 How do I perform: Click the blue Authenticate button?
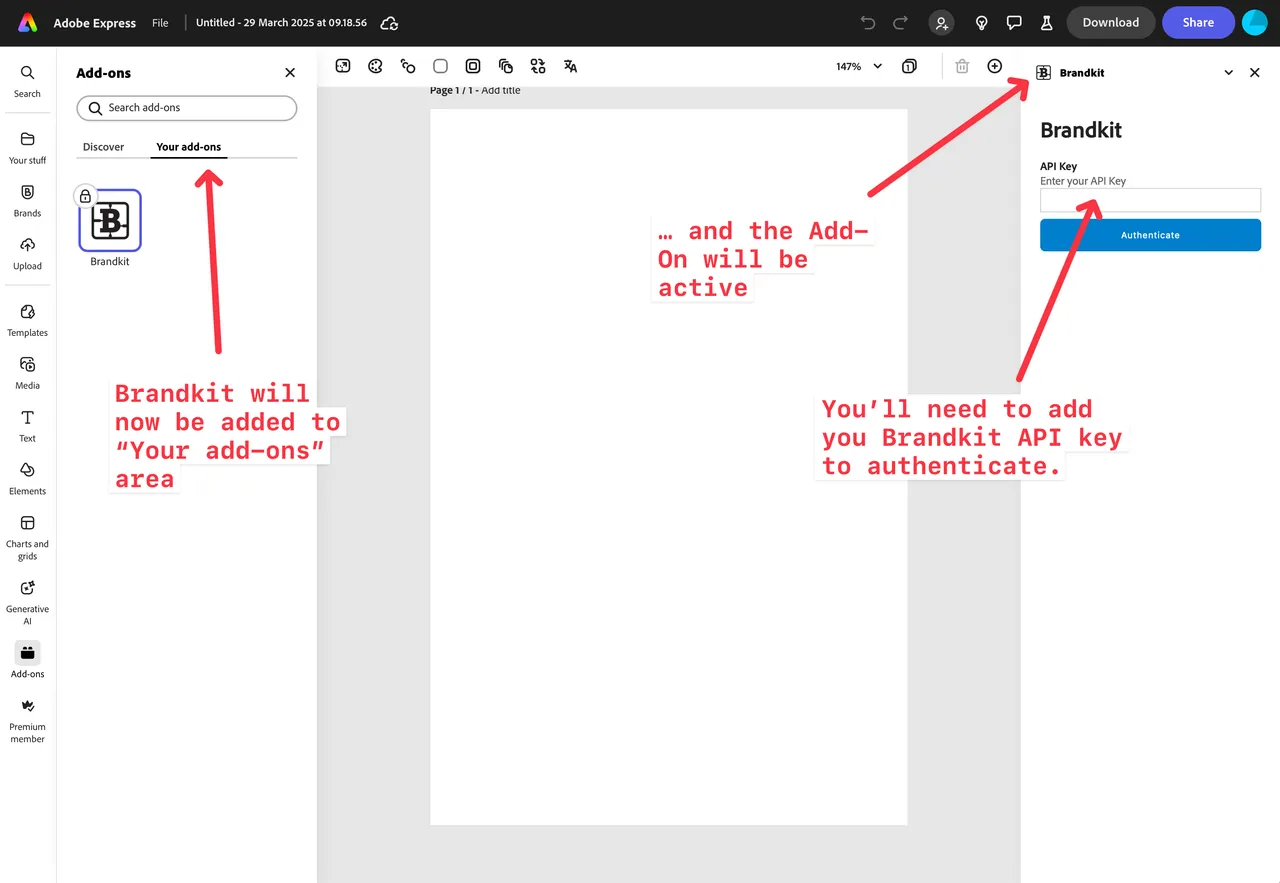[x=1150, y=235]
